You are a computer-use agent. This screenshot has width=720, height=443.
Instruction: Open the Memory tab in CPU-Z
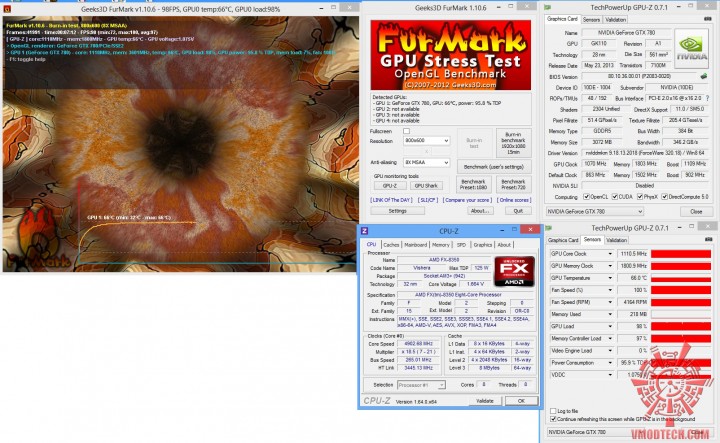tap(440, 245)
